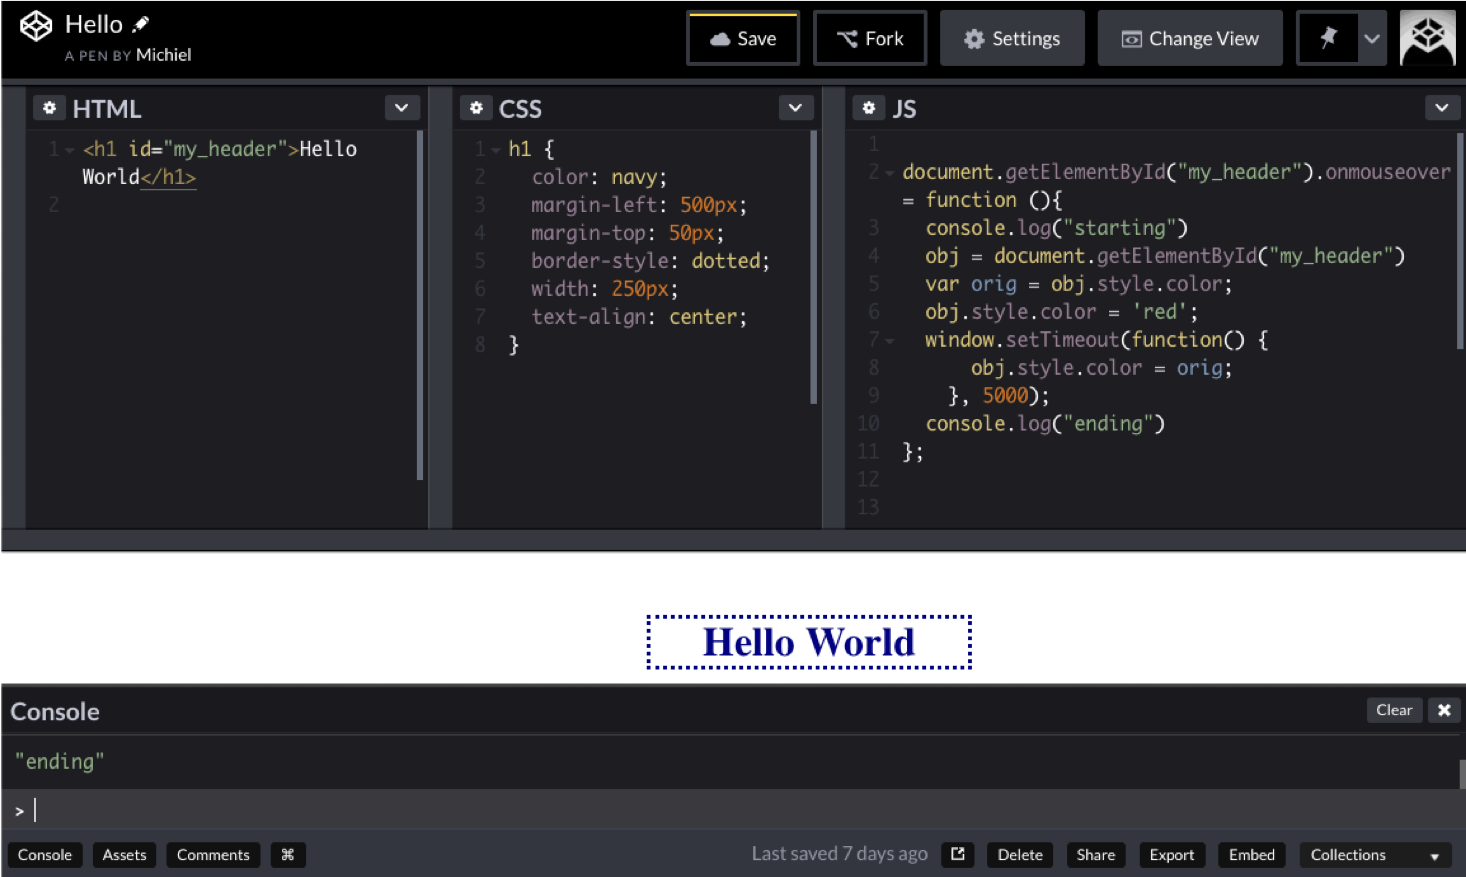Collapse JS line 7 fold arrow

(x=889, y=341)
